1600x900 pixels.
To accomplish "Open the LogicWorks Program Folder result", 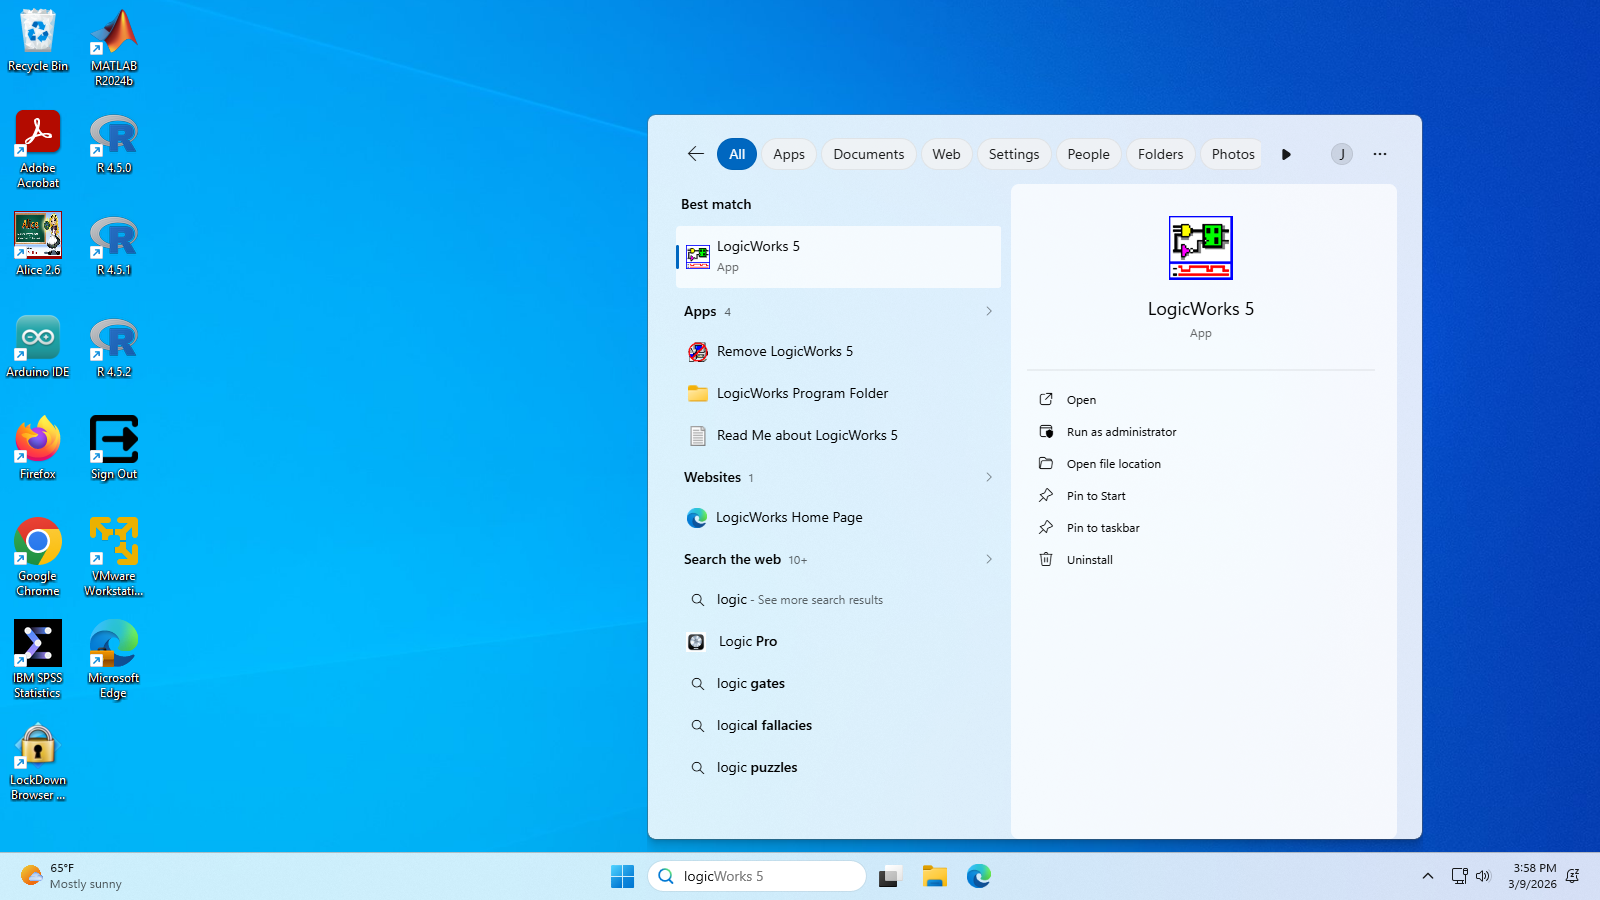I will tap(838, 393).
